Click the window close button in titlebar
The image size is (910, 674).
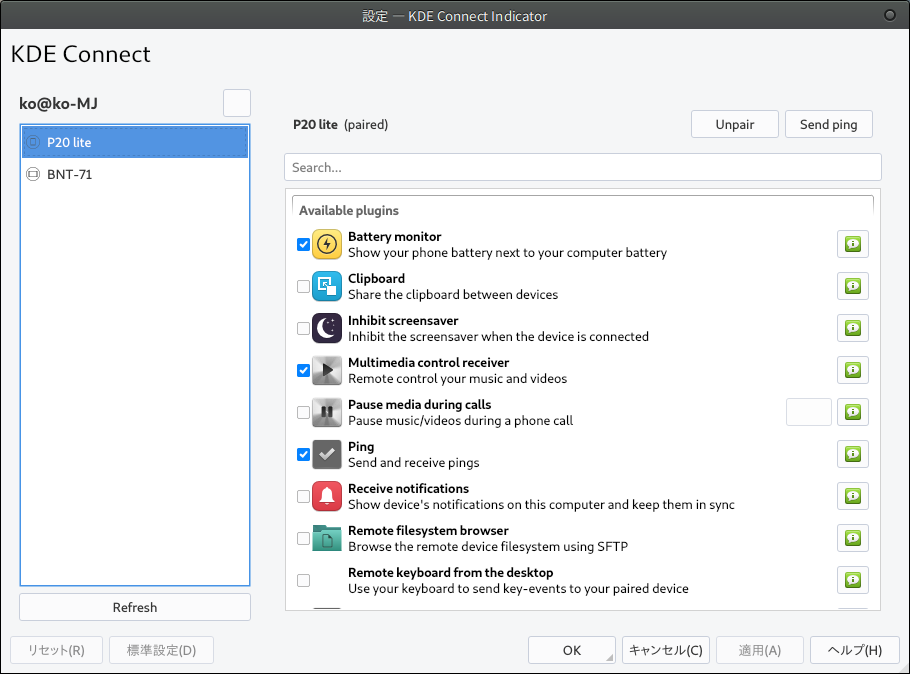click(890, 15)
